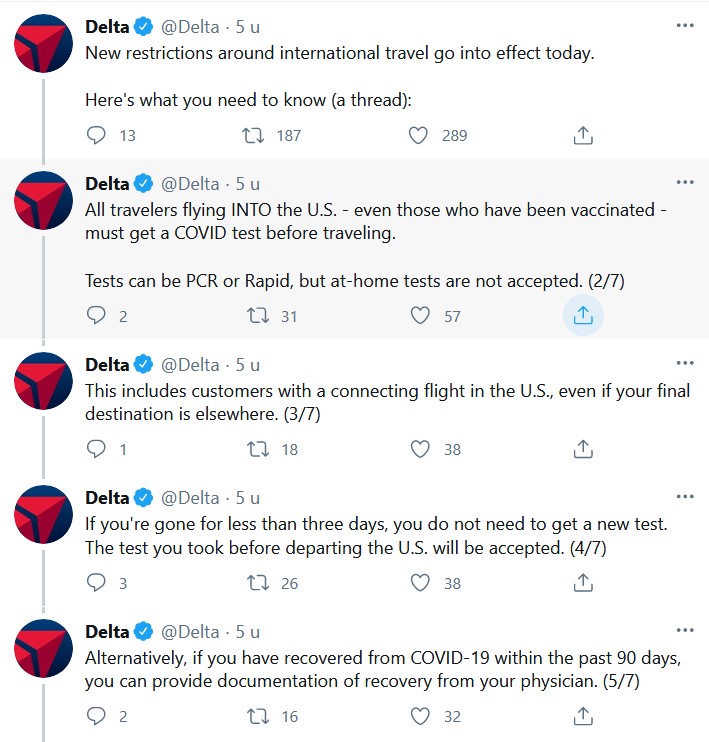Expand options on the (3/7) tweet
This screenshot has height=742, width=709.
coord(684,362)
